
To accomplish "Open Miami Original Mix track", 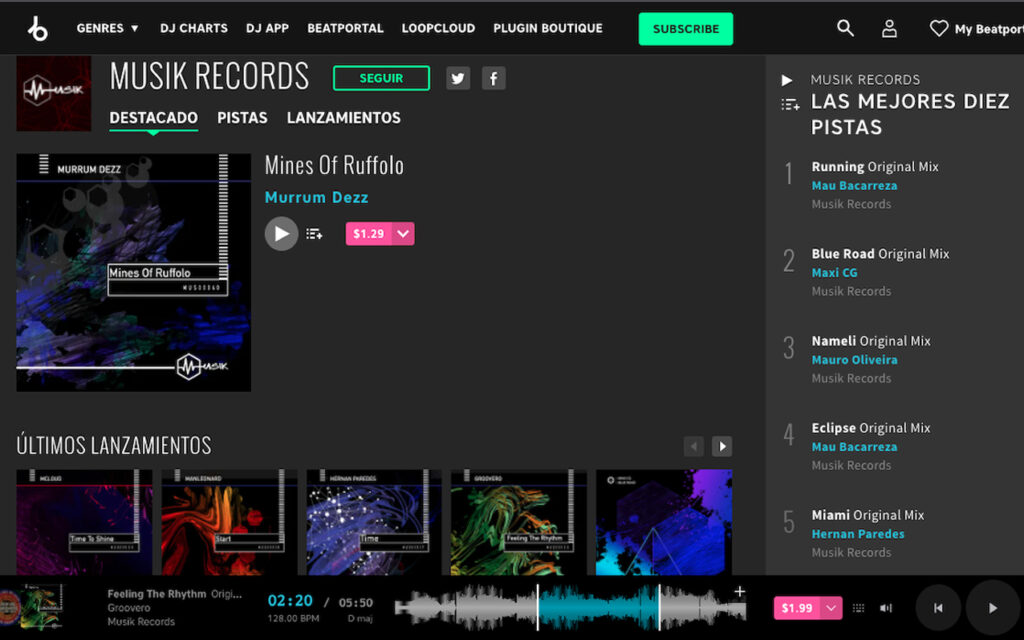I will point(868,515).
